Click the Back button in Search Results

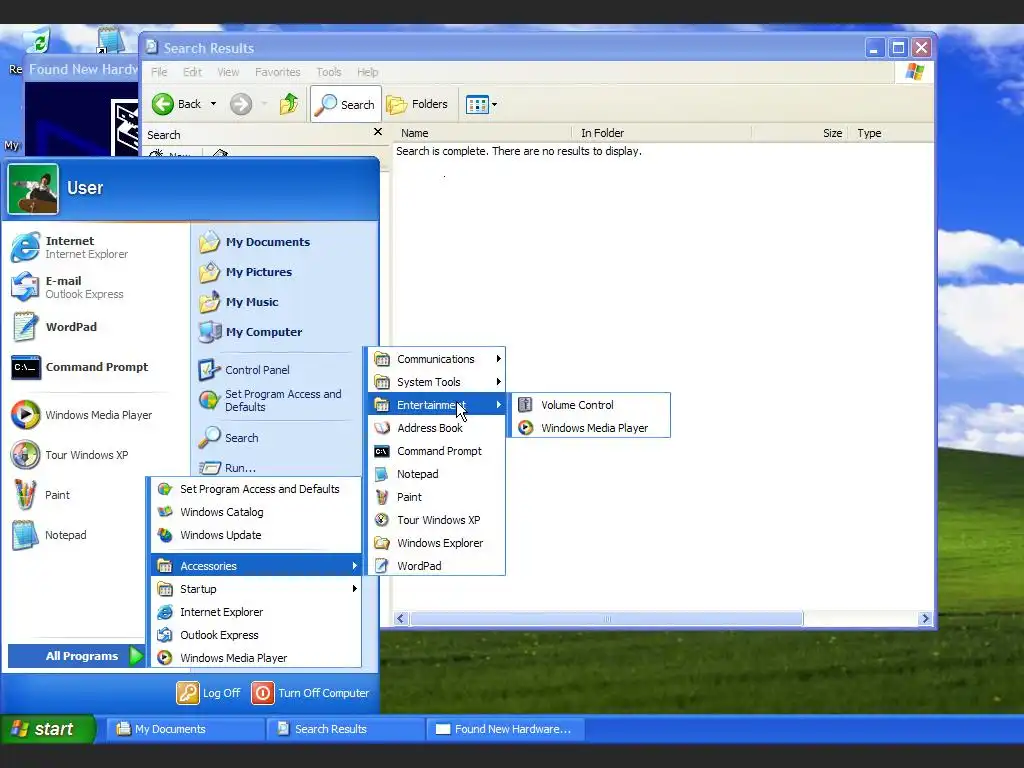[x=178, y=104]
